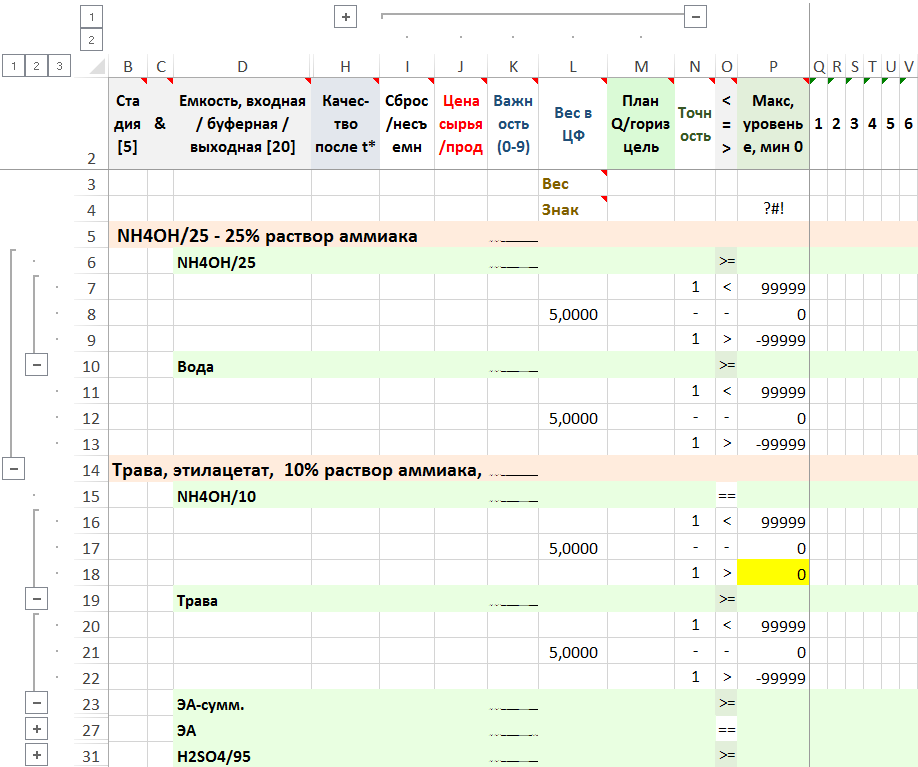Show row outline level 3
This screenshot has height=767, width=918.
click(x=60, y=66)
